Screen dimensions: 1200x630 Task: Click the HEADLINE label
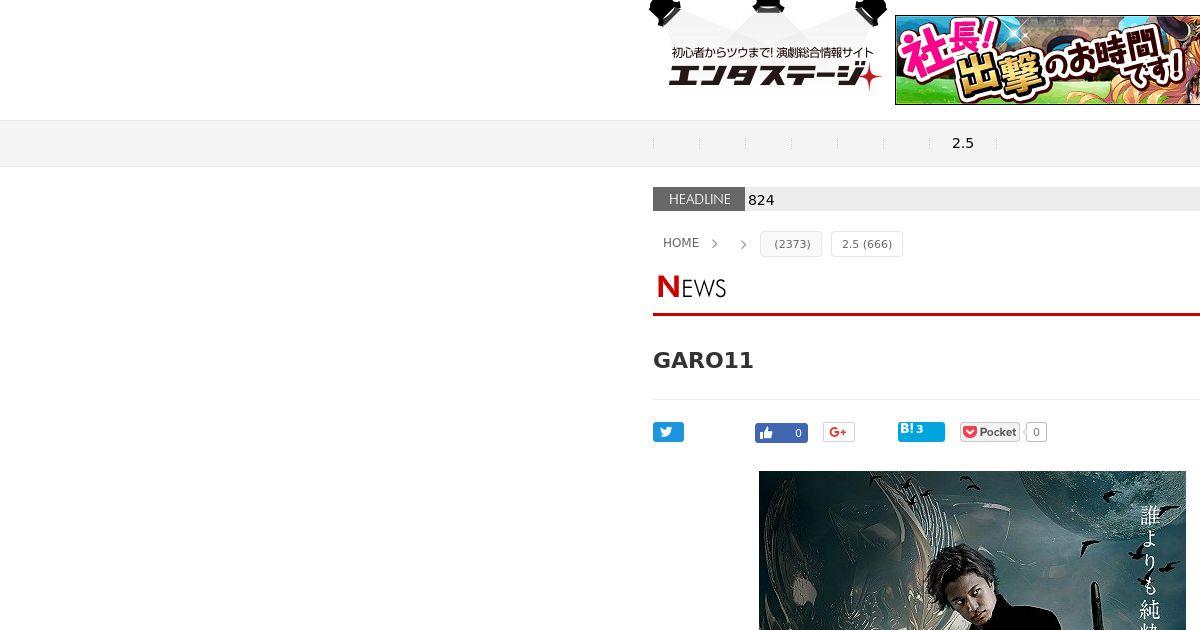pyautogui.click(x=699, y=199)
